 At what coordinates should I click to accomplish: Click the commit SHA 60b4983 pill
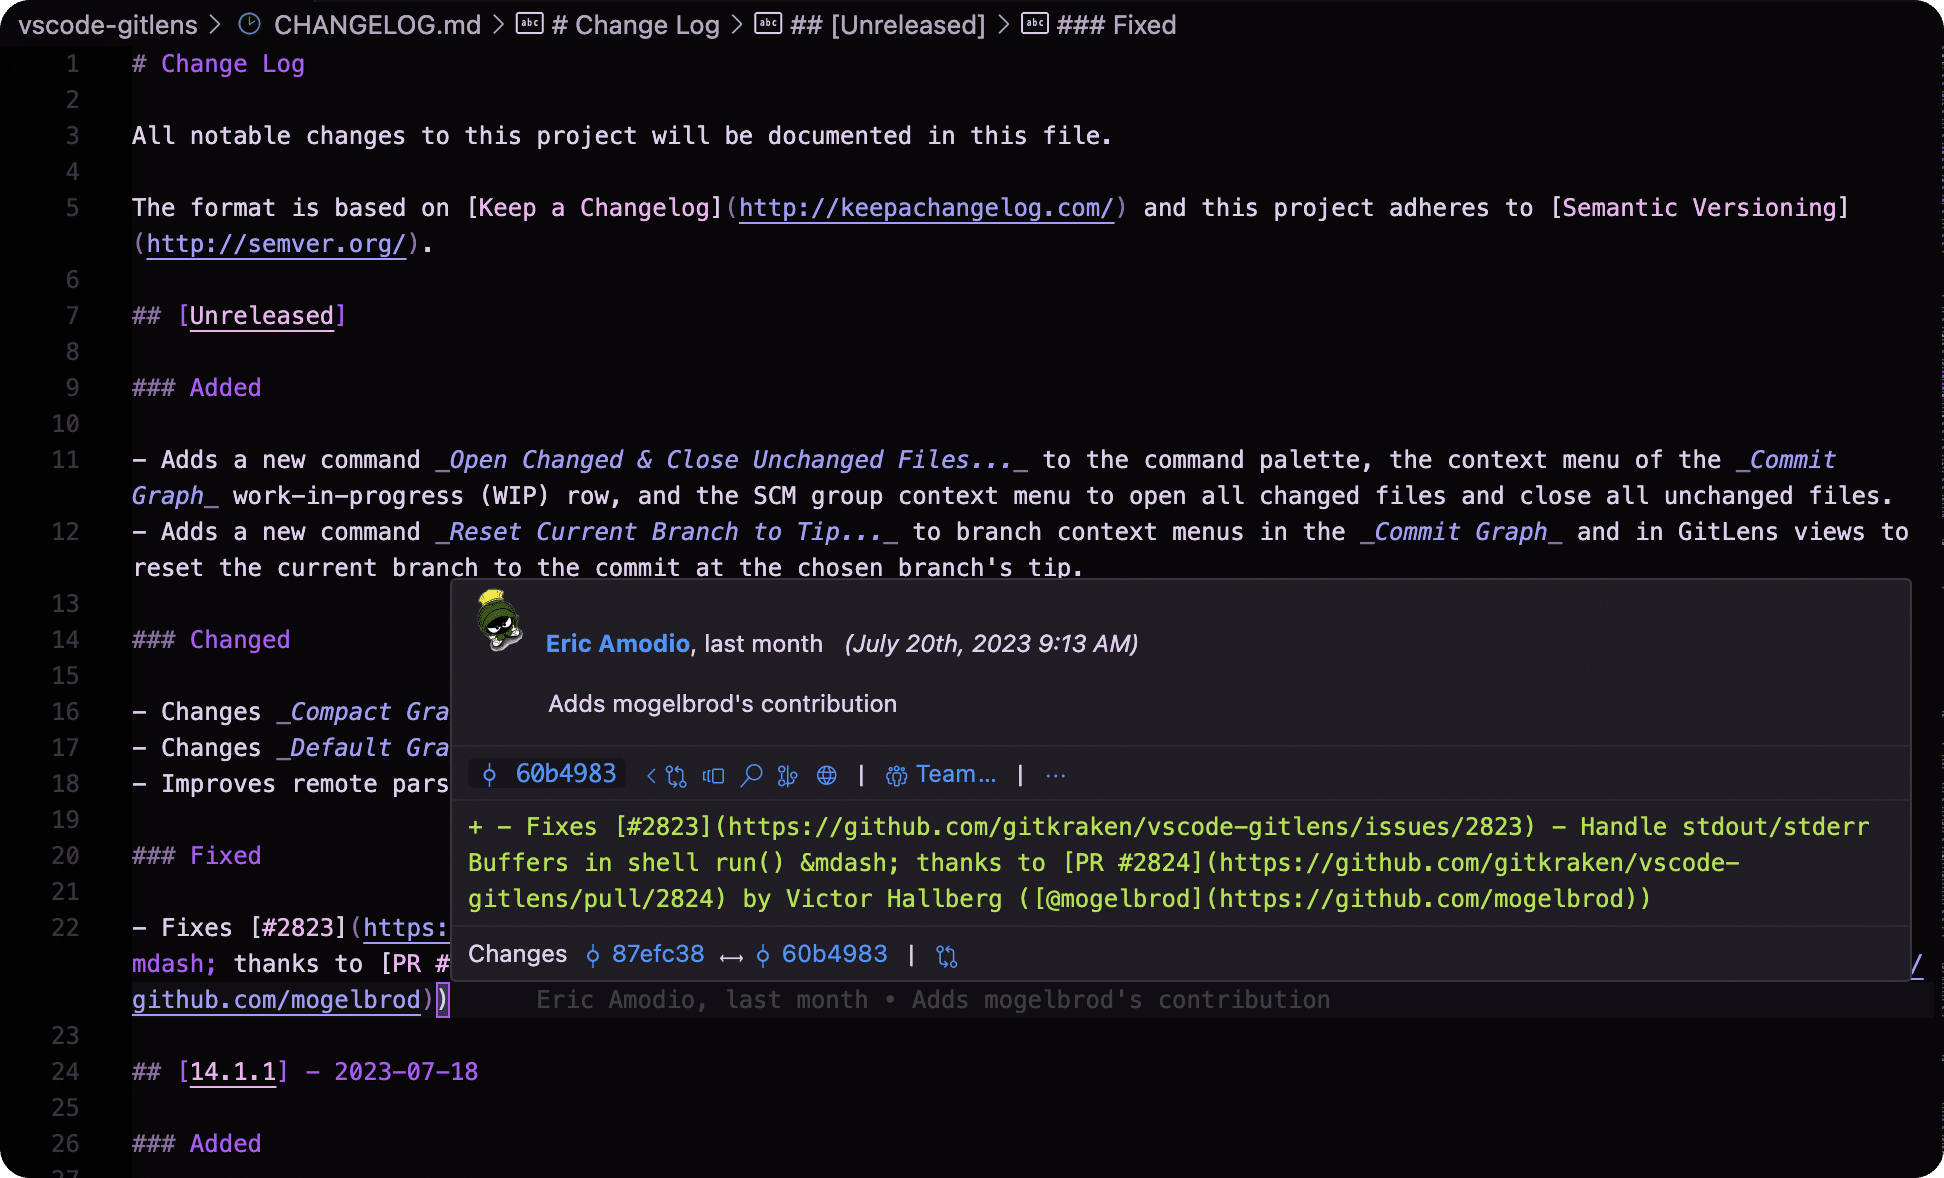(548, 773)
